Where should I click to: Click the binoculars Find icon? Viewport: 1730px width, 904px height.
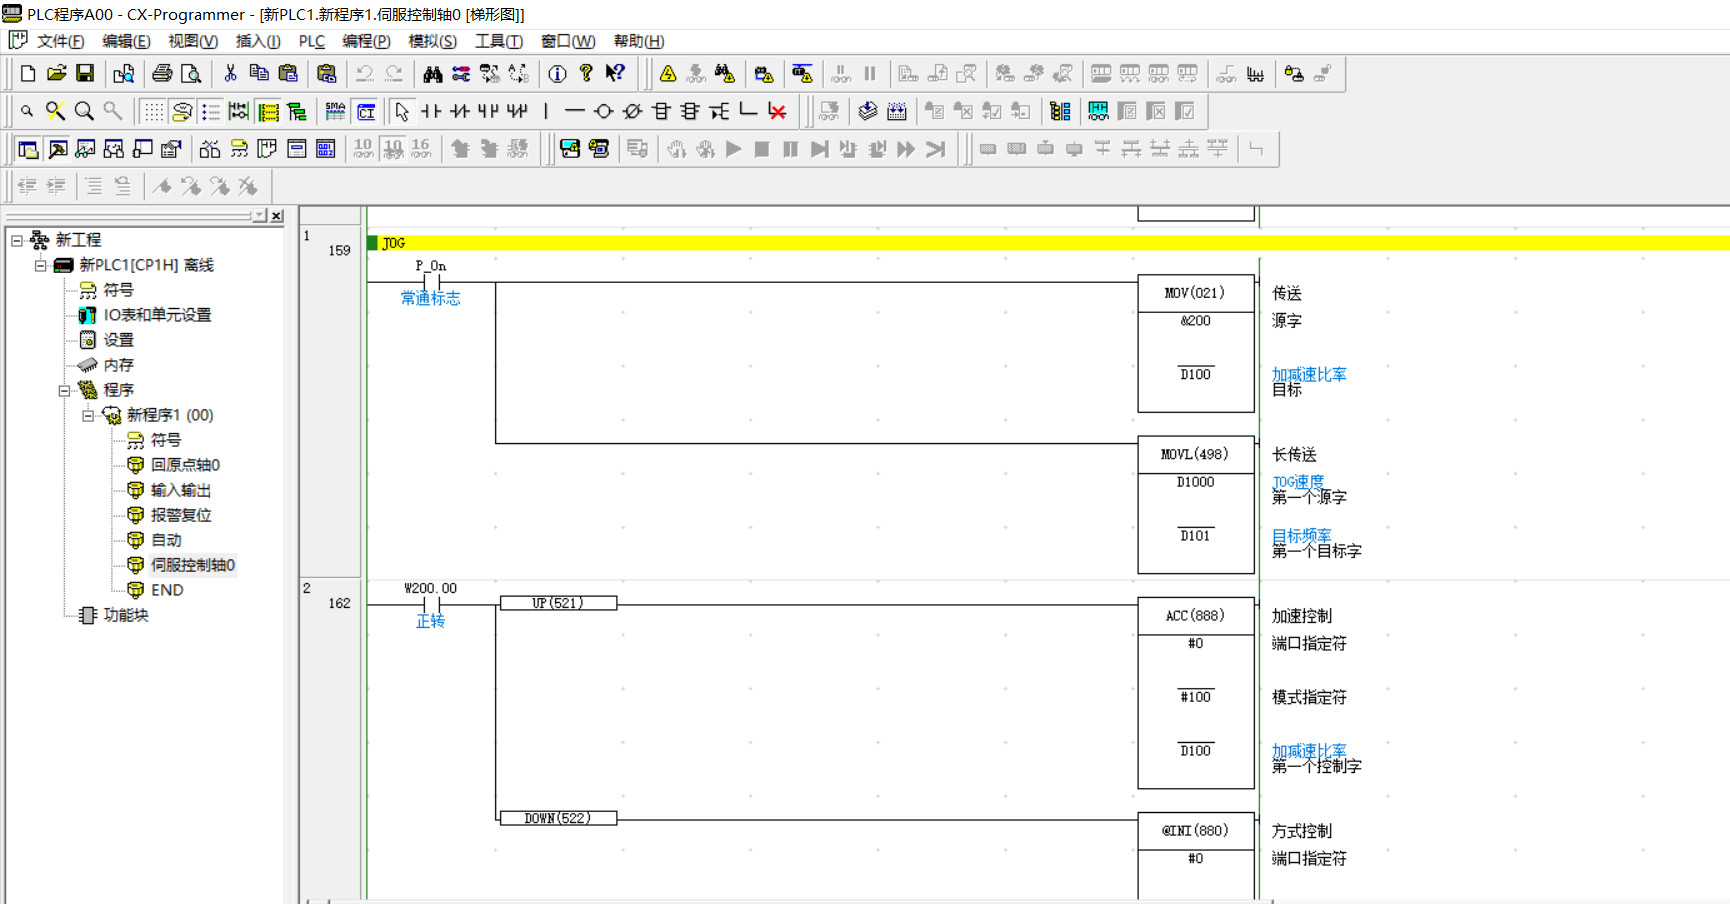432,73
